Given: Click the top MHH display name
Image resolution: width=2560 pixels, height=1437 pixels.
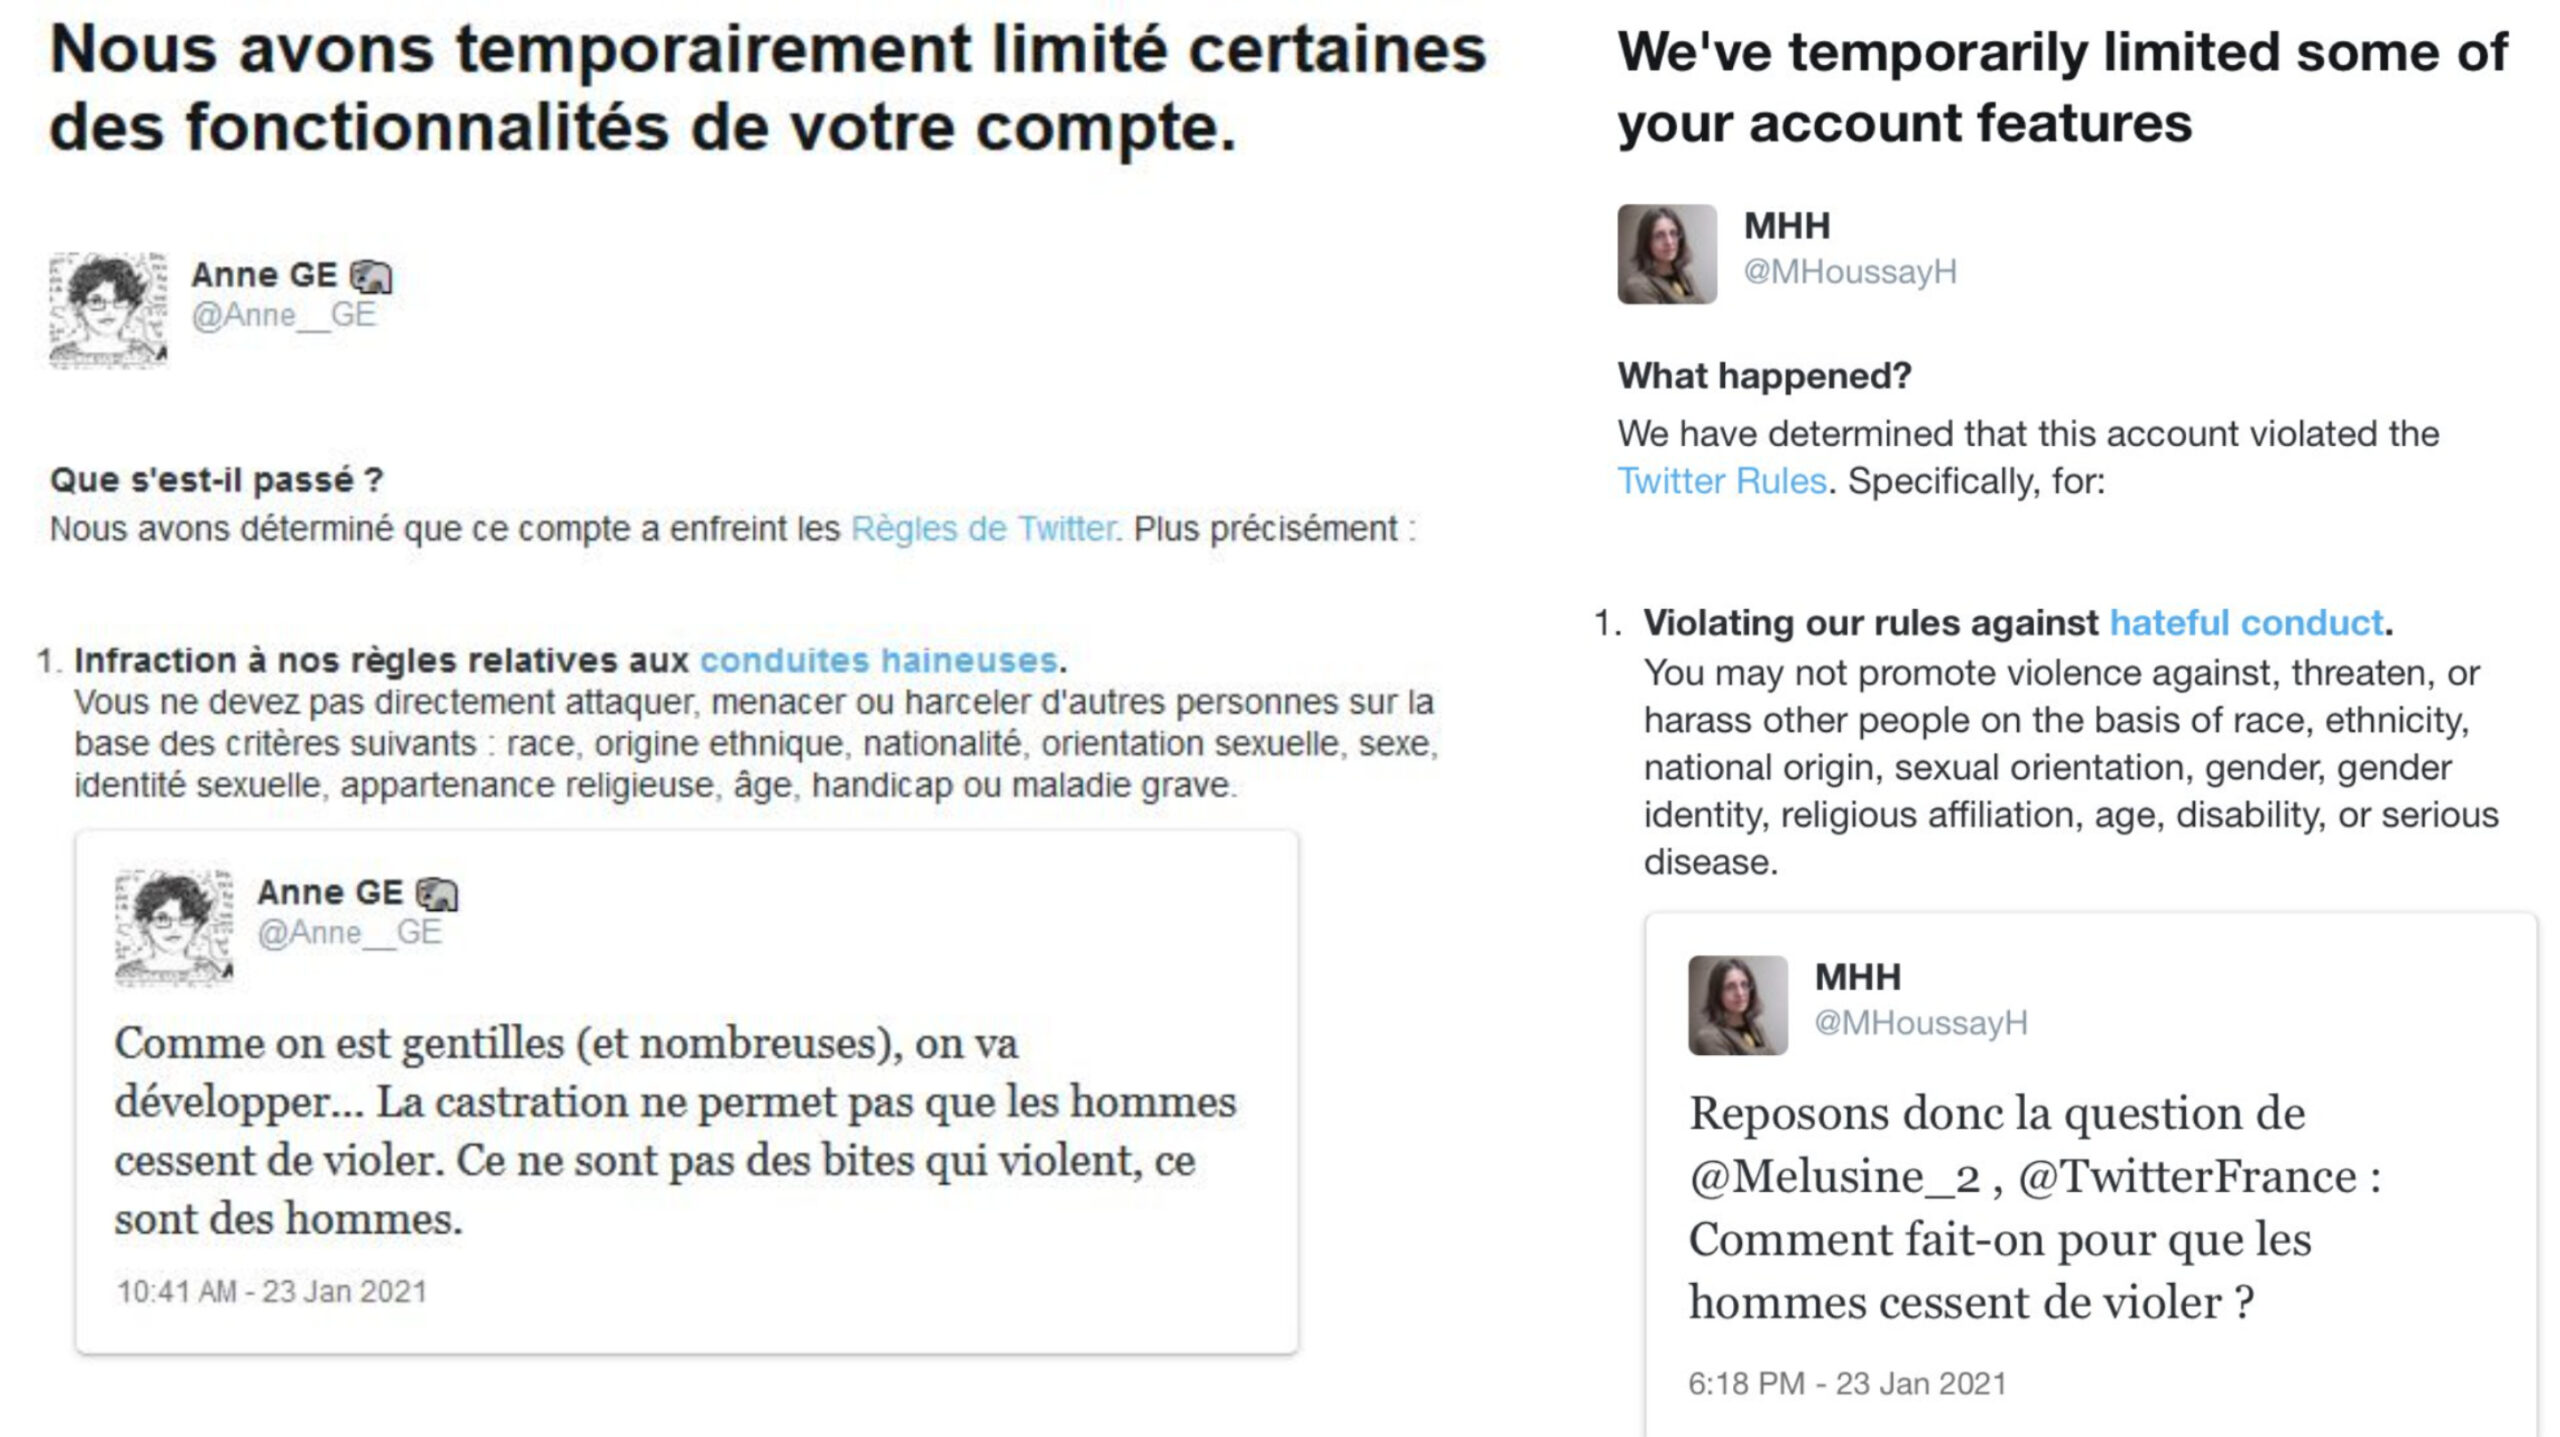Looking at the screenshot, I should [x=1787, y=226].
